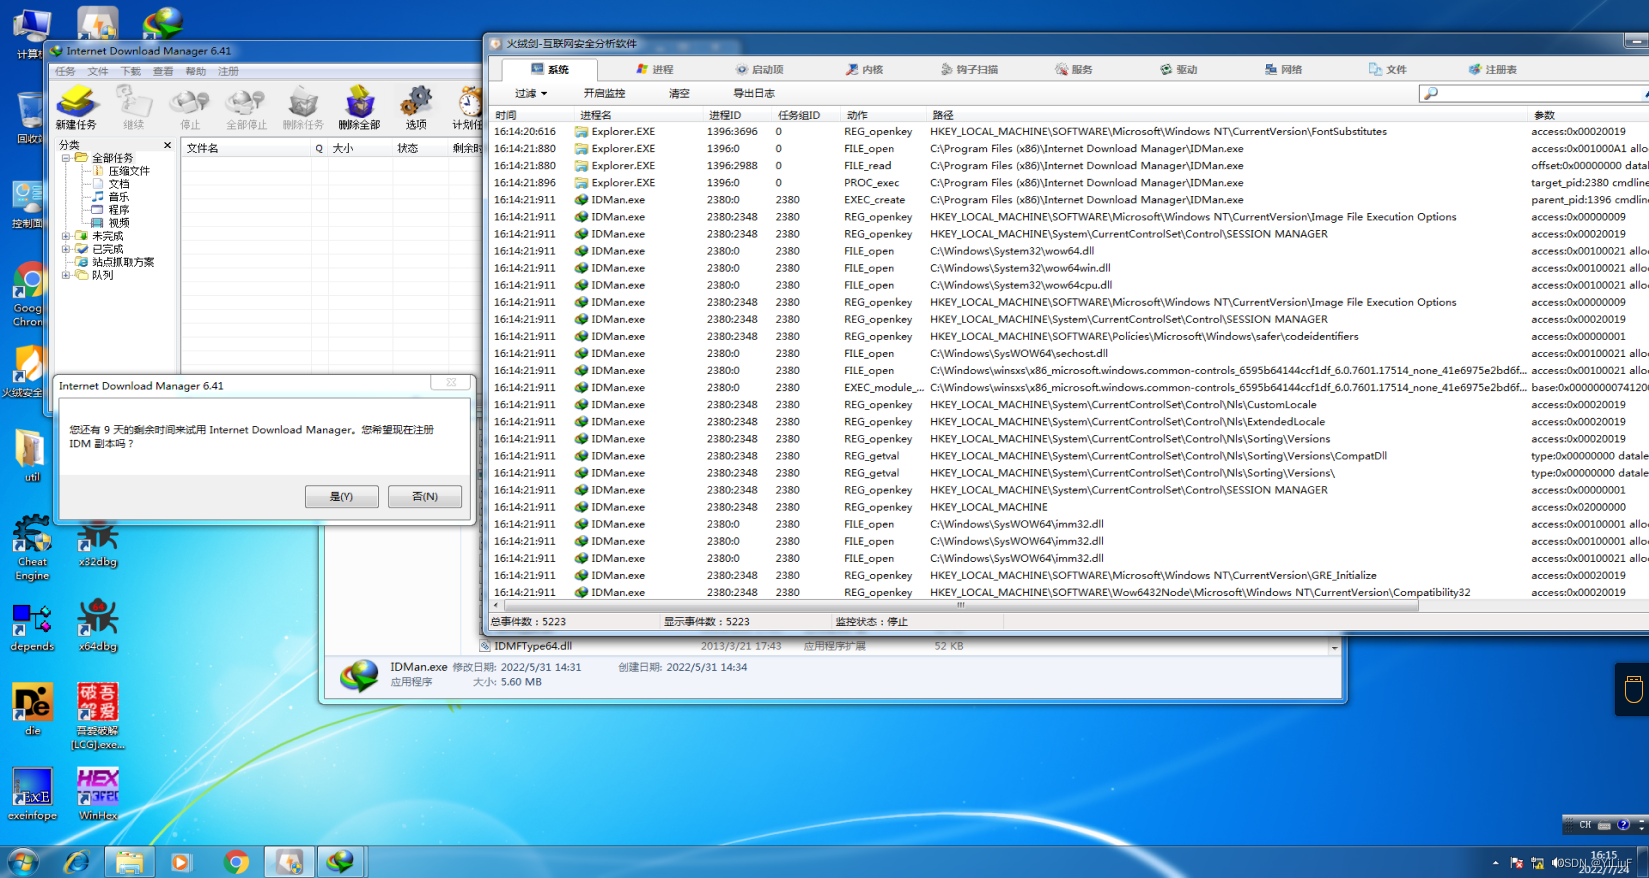Click 开启监控 to start monitoring
1649x878 pixels.
point(604,93)
